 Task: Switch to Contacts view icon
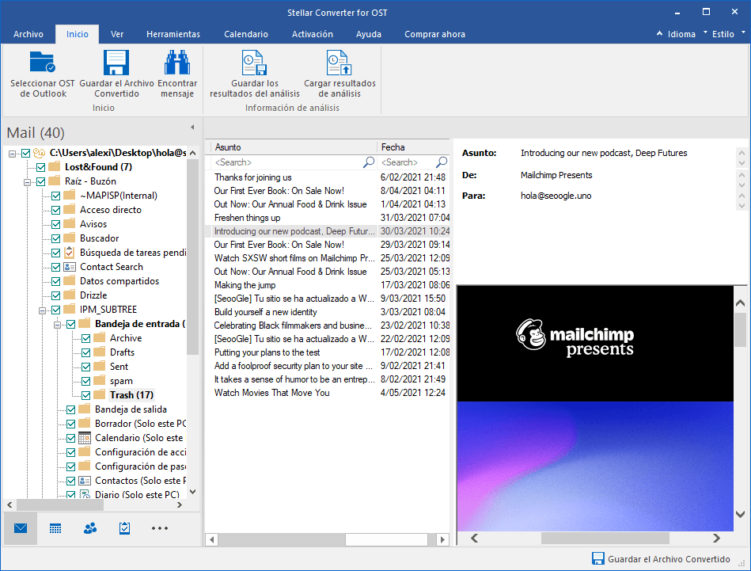90,528
